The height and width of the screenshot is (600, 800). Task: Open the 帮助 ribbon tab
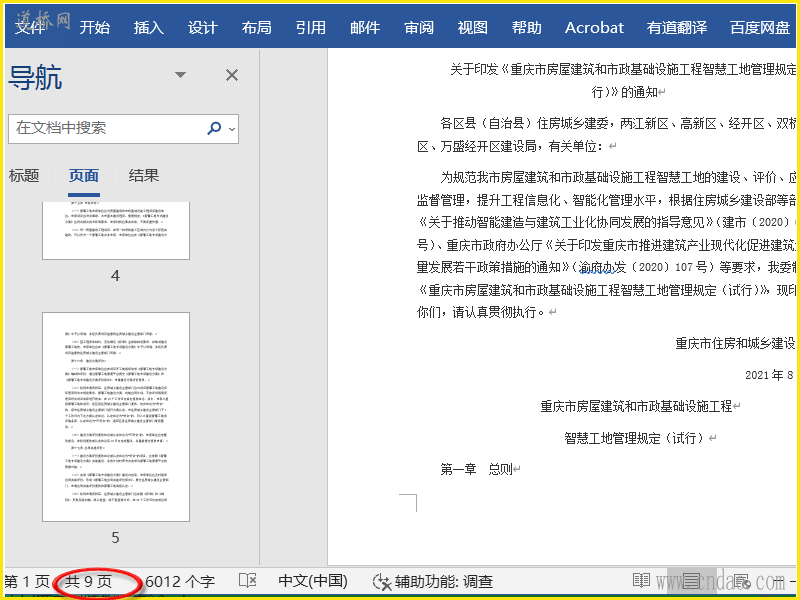pos(527,28)
